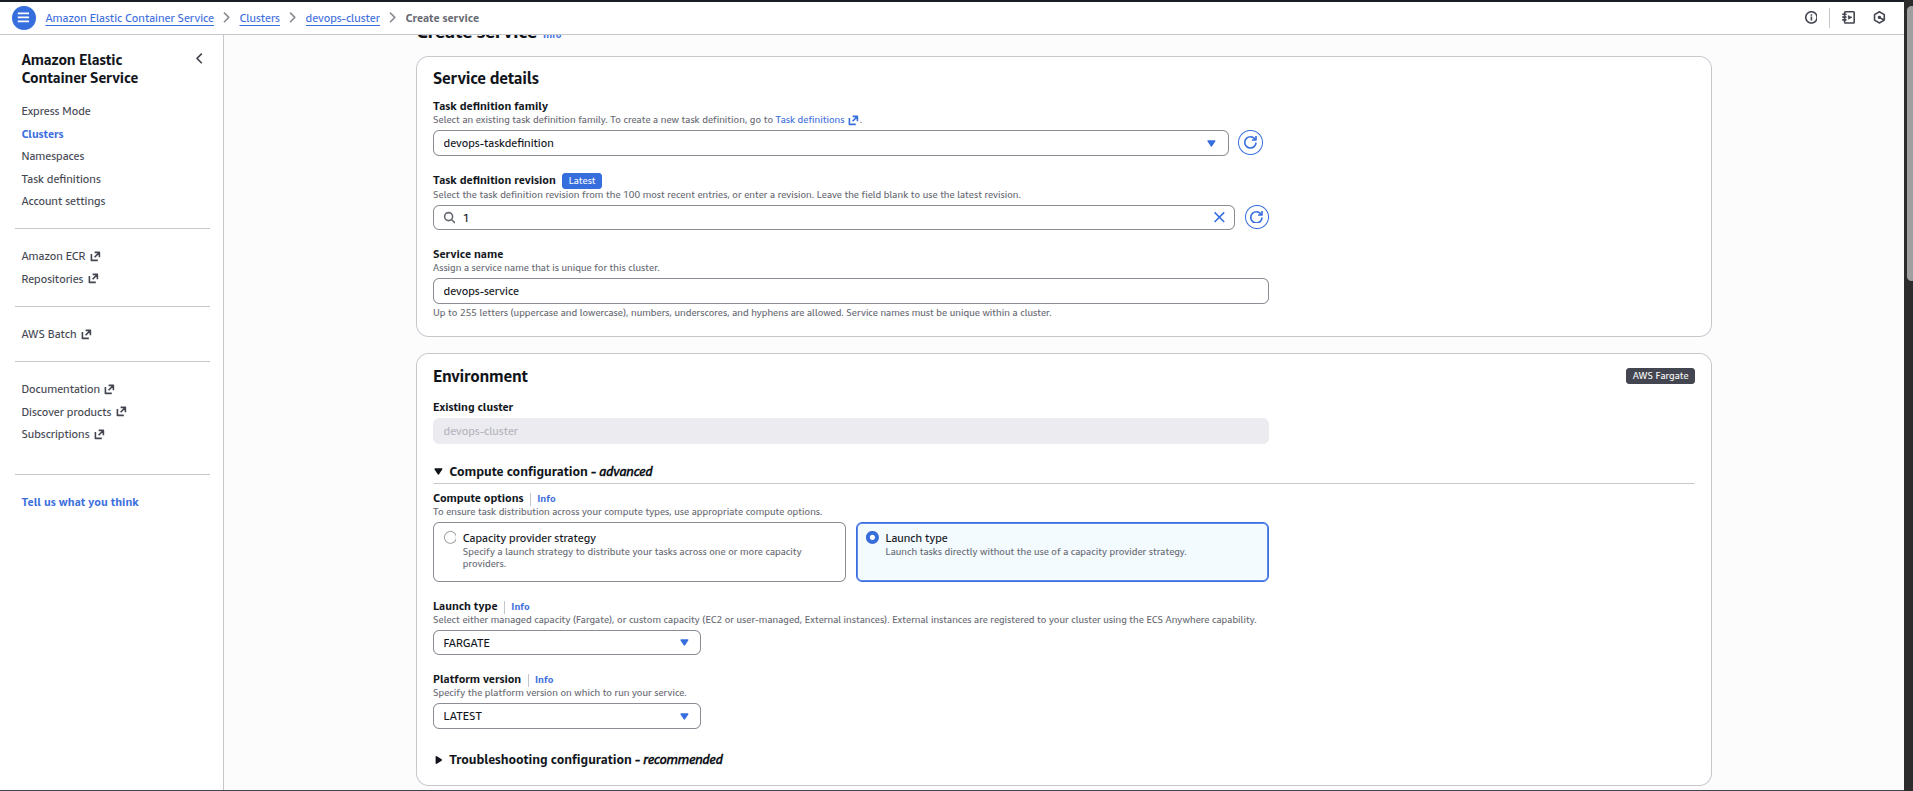Click the Amazon Elastic Container Service sidebar heading
Image resolution: width=1913 pixels, height=791 pixels.
click(x=80, y=69)
